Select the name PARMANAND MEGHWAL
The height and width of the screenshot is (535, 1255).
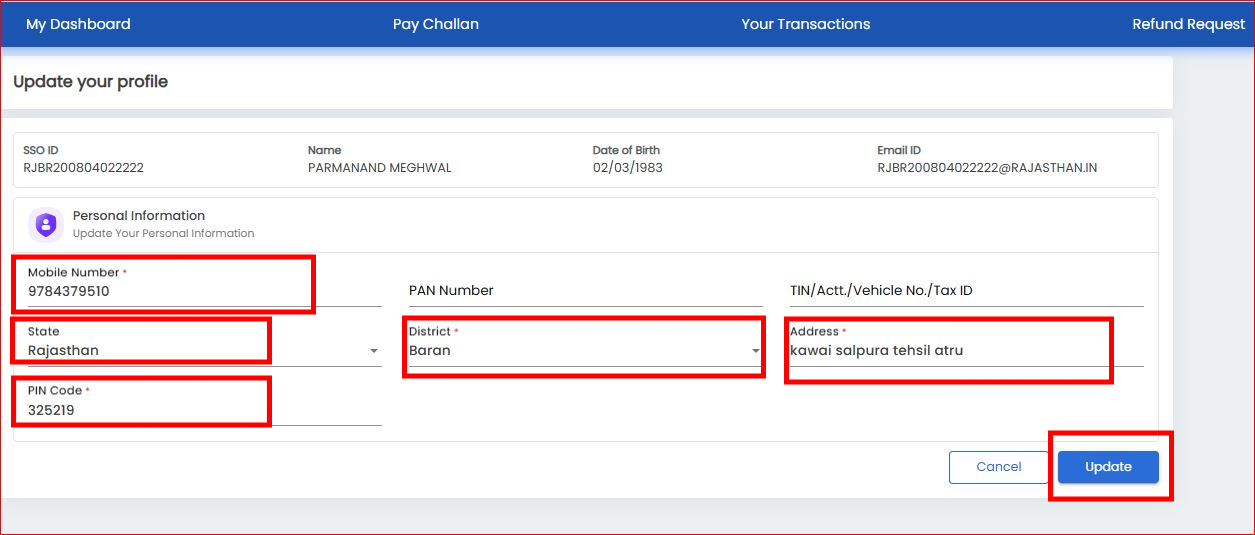(380, 168)
